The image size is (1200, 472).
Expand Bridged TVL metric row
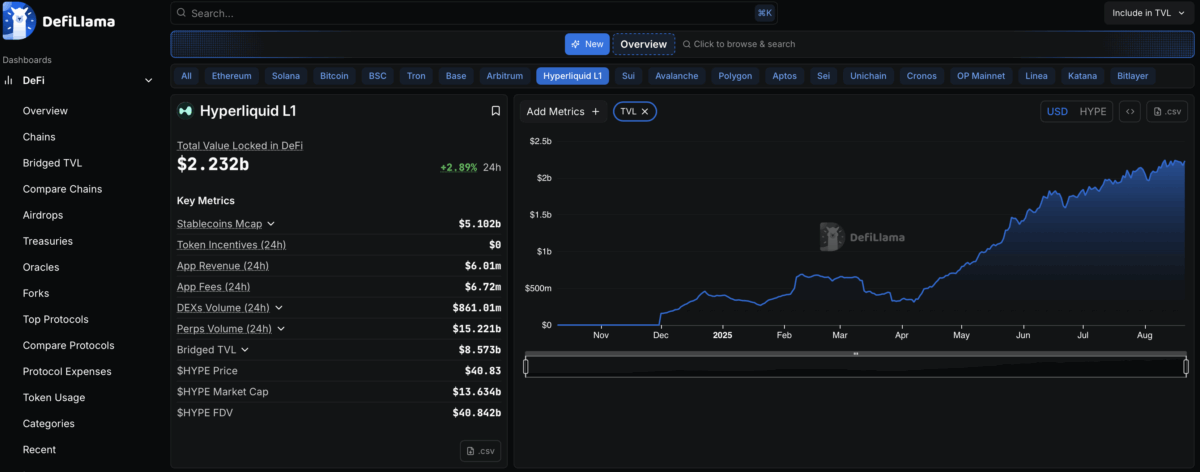pyautogui.click(x=245, y=350)
